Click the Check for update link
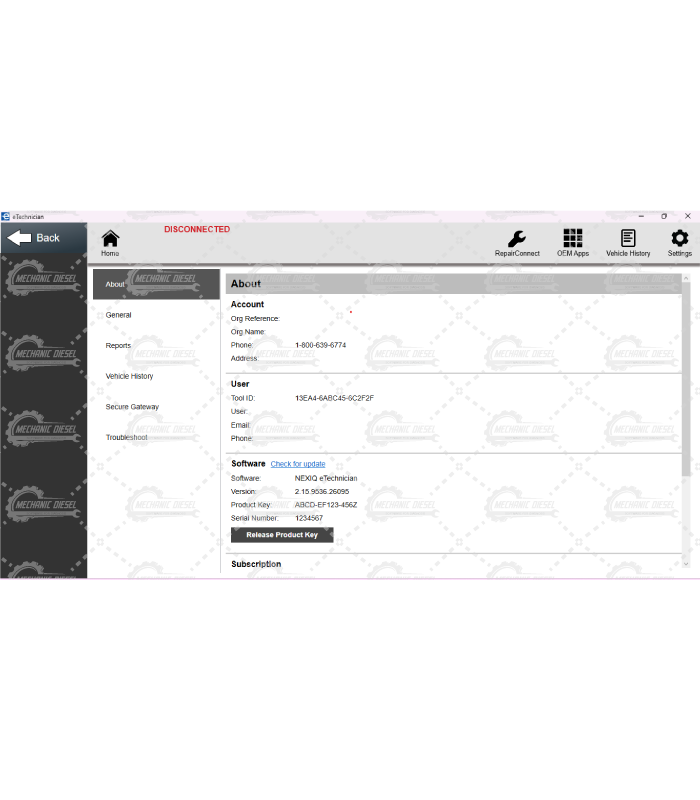Image resolution: width=700 pixels, height=800 pixels. (x=298, y=464)
